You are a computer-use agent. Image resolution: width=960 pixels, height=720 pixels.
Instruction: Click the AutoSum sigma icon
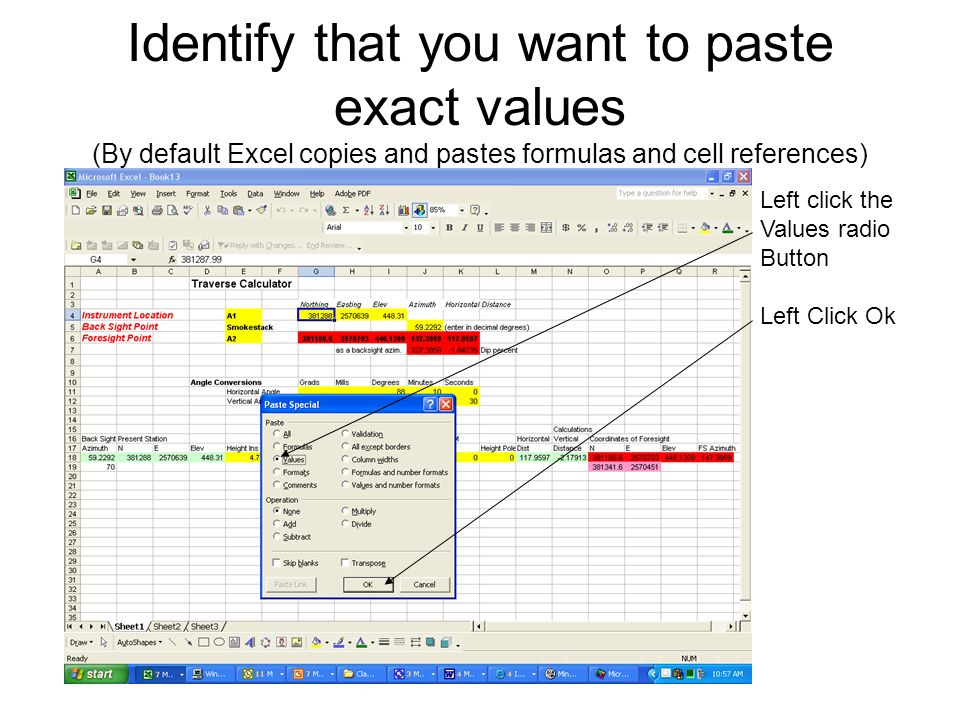click(x=346, y=211)
